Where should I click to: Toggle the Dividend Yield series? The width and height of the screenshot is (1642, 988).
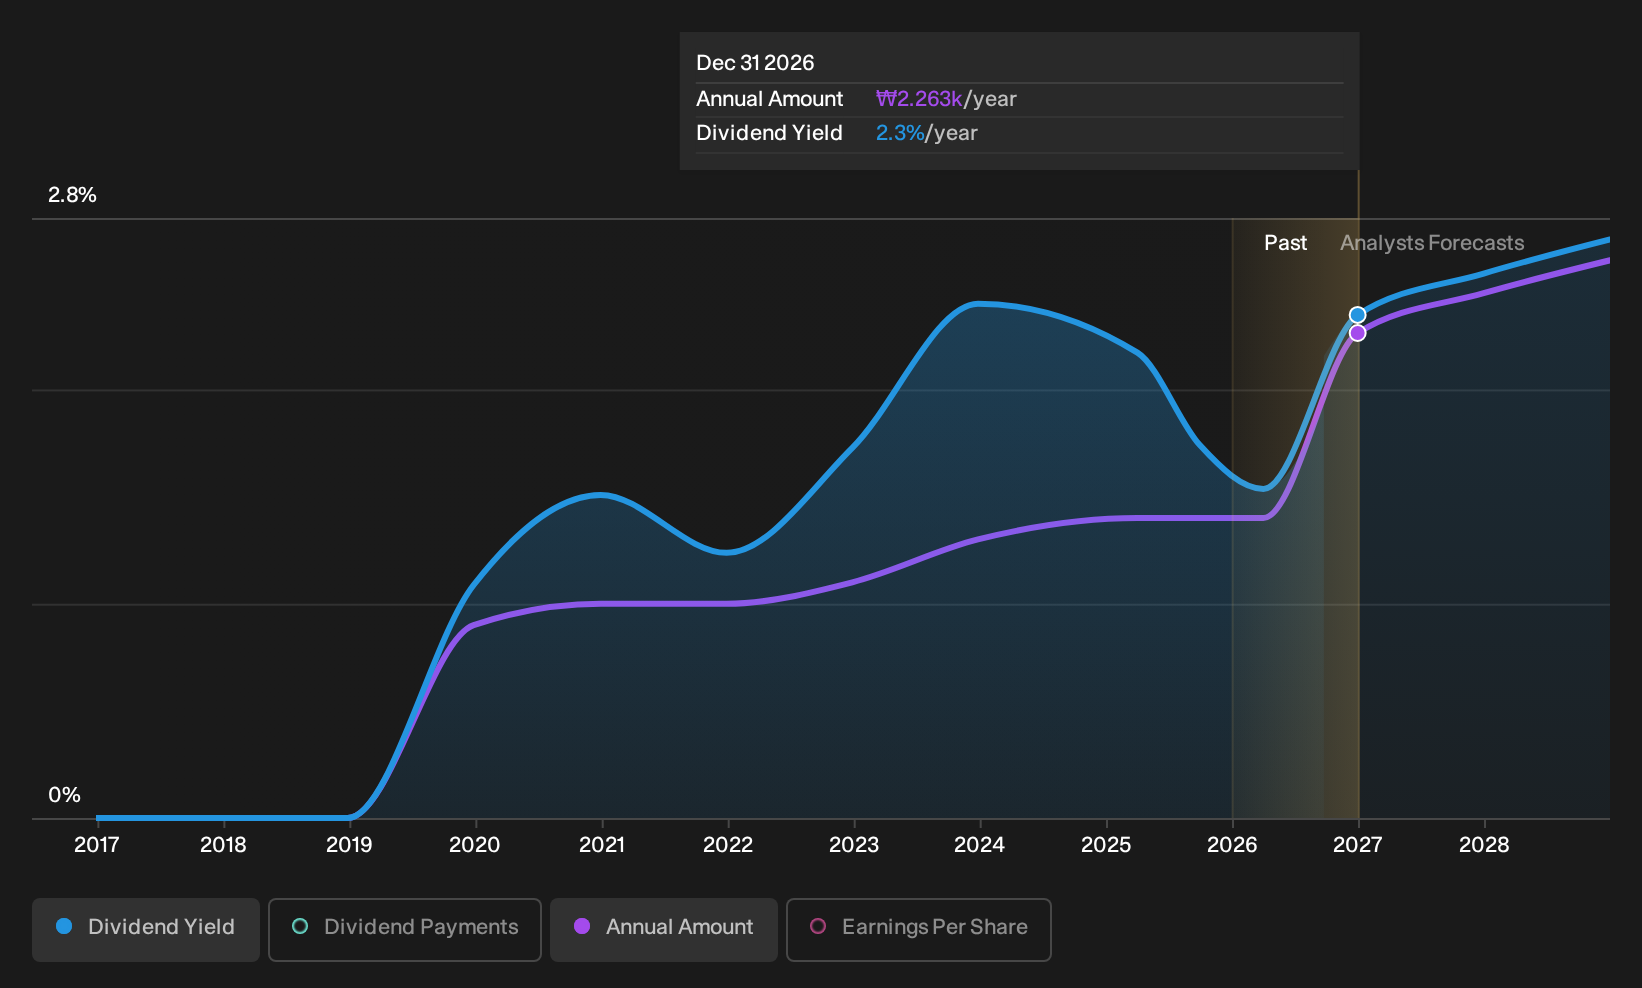[x=146, y=929]
